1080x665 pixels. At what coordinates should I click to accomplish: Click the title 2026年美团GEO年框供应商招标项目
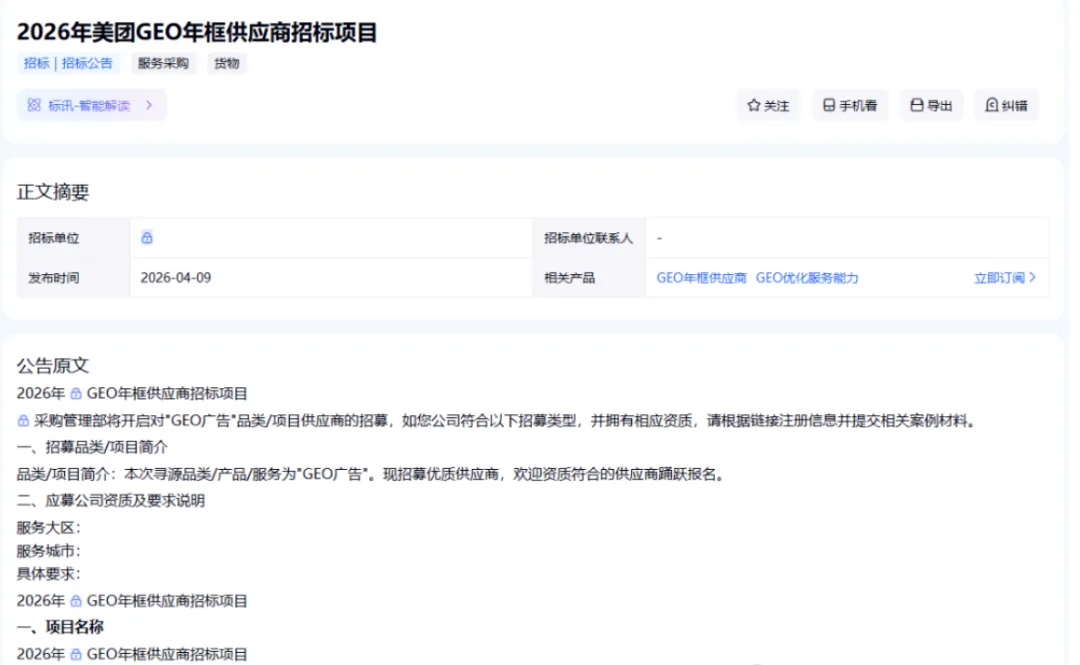(x=197, y=32)
